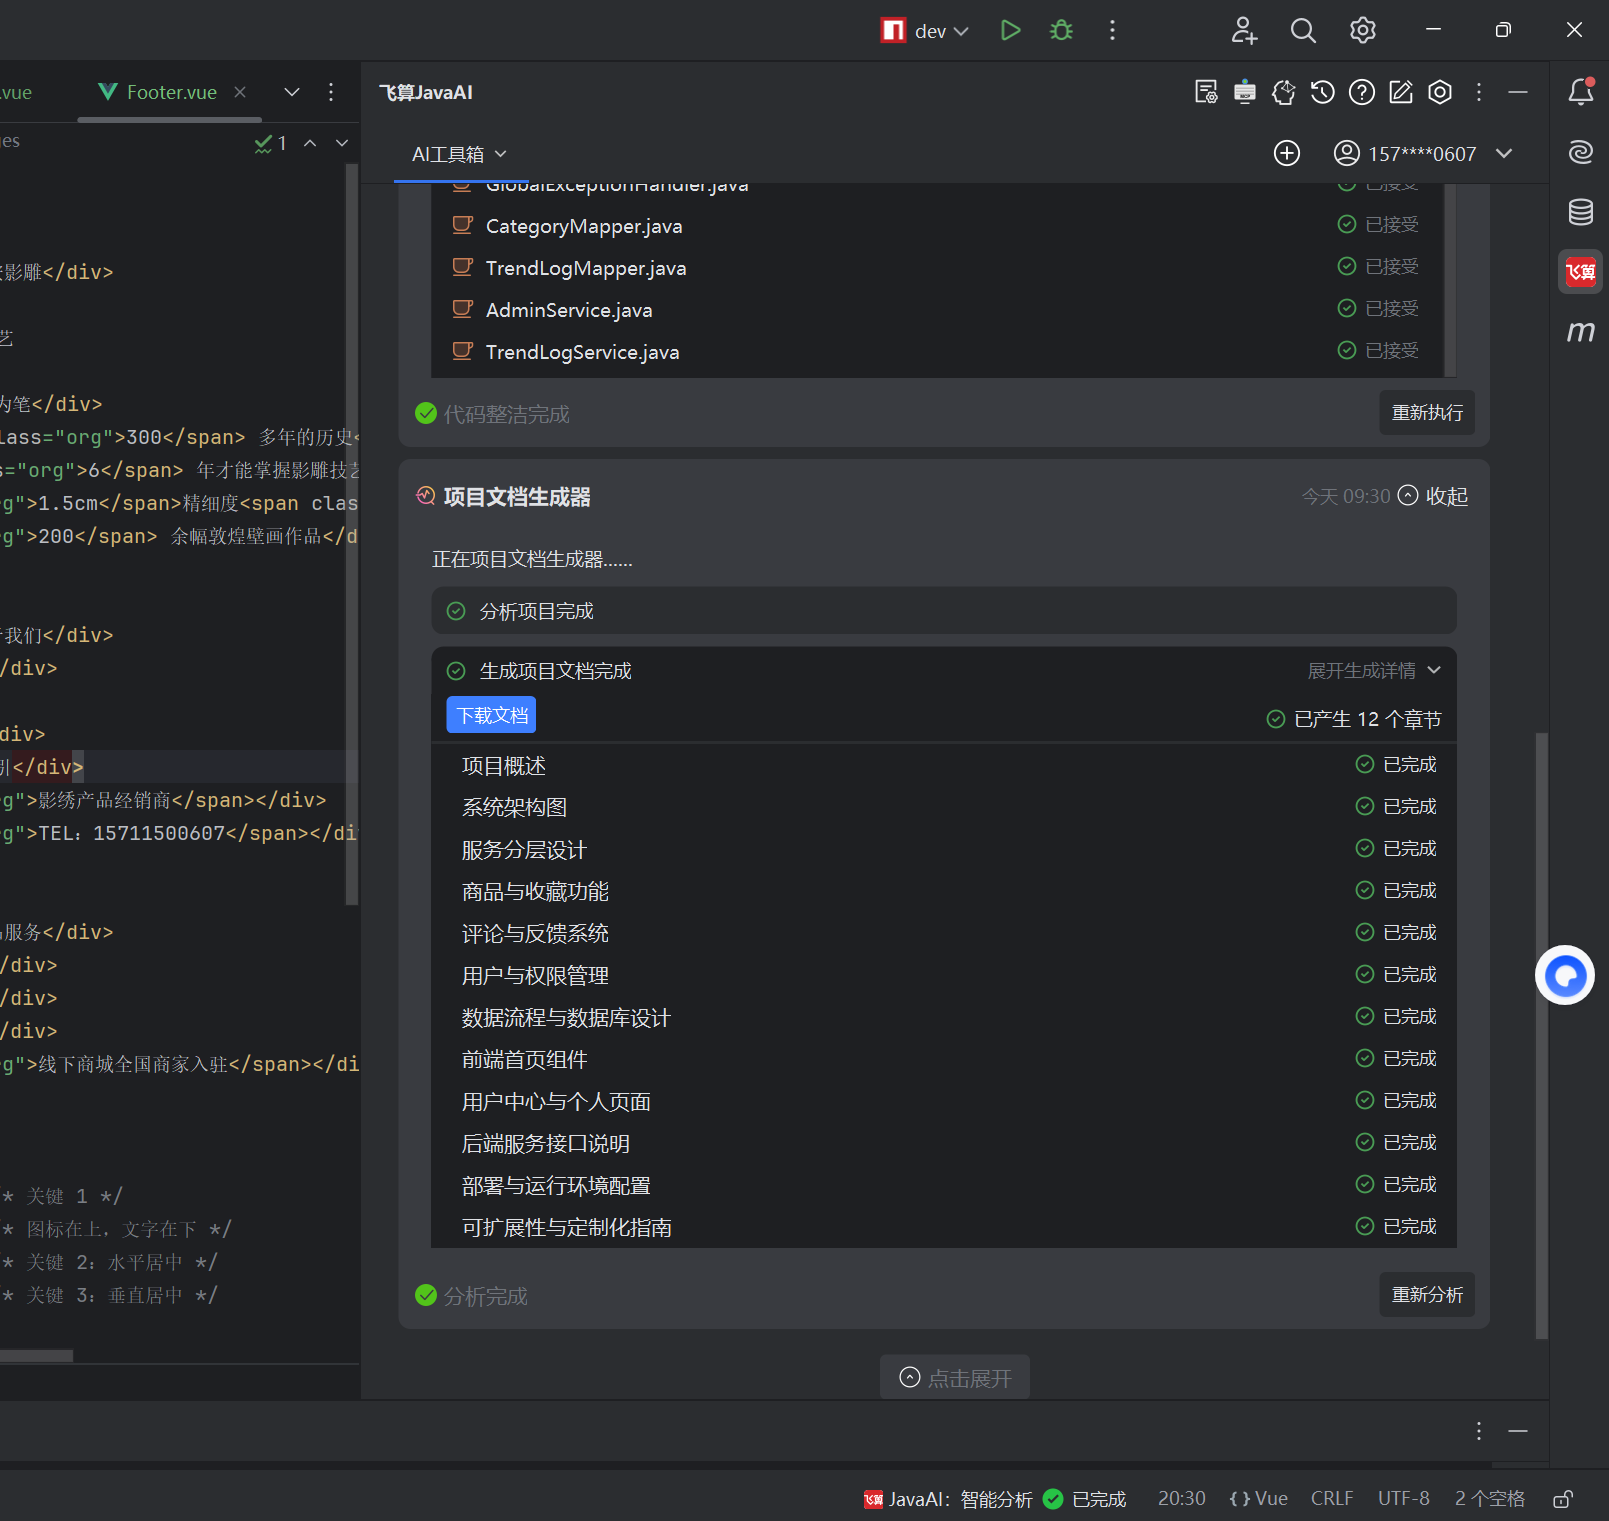This screenshot has height=1521, width=1609.
Task: Click the 飞算JavaAI panel vertical scrollbar
Action: pos(1541,1035)
